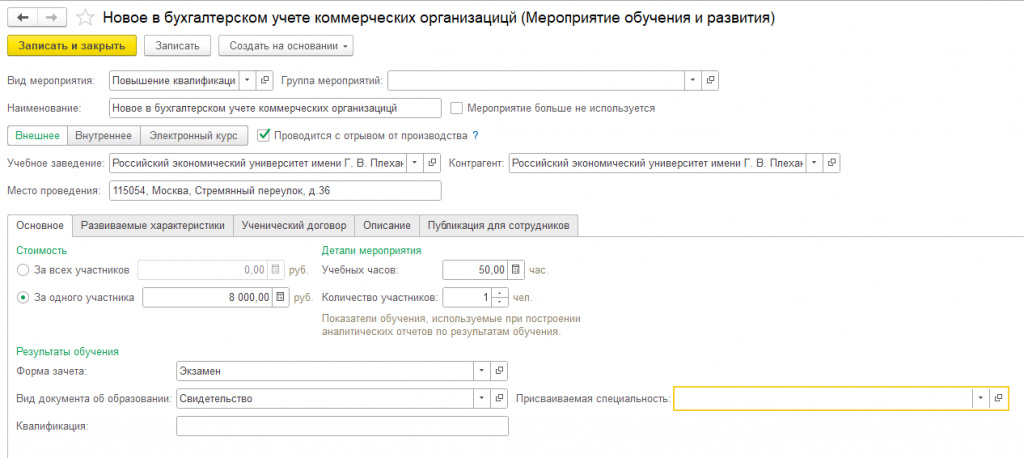The image size is (1024, 458).
Task: Open calculator for Учебных часов
Action: (516, 269)
